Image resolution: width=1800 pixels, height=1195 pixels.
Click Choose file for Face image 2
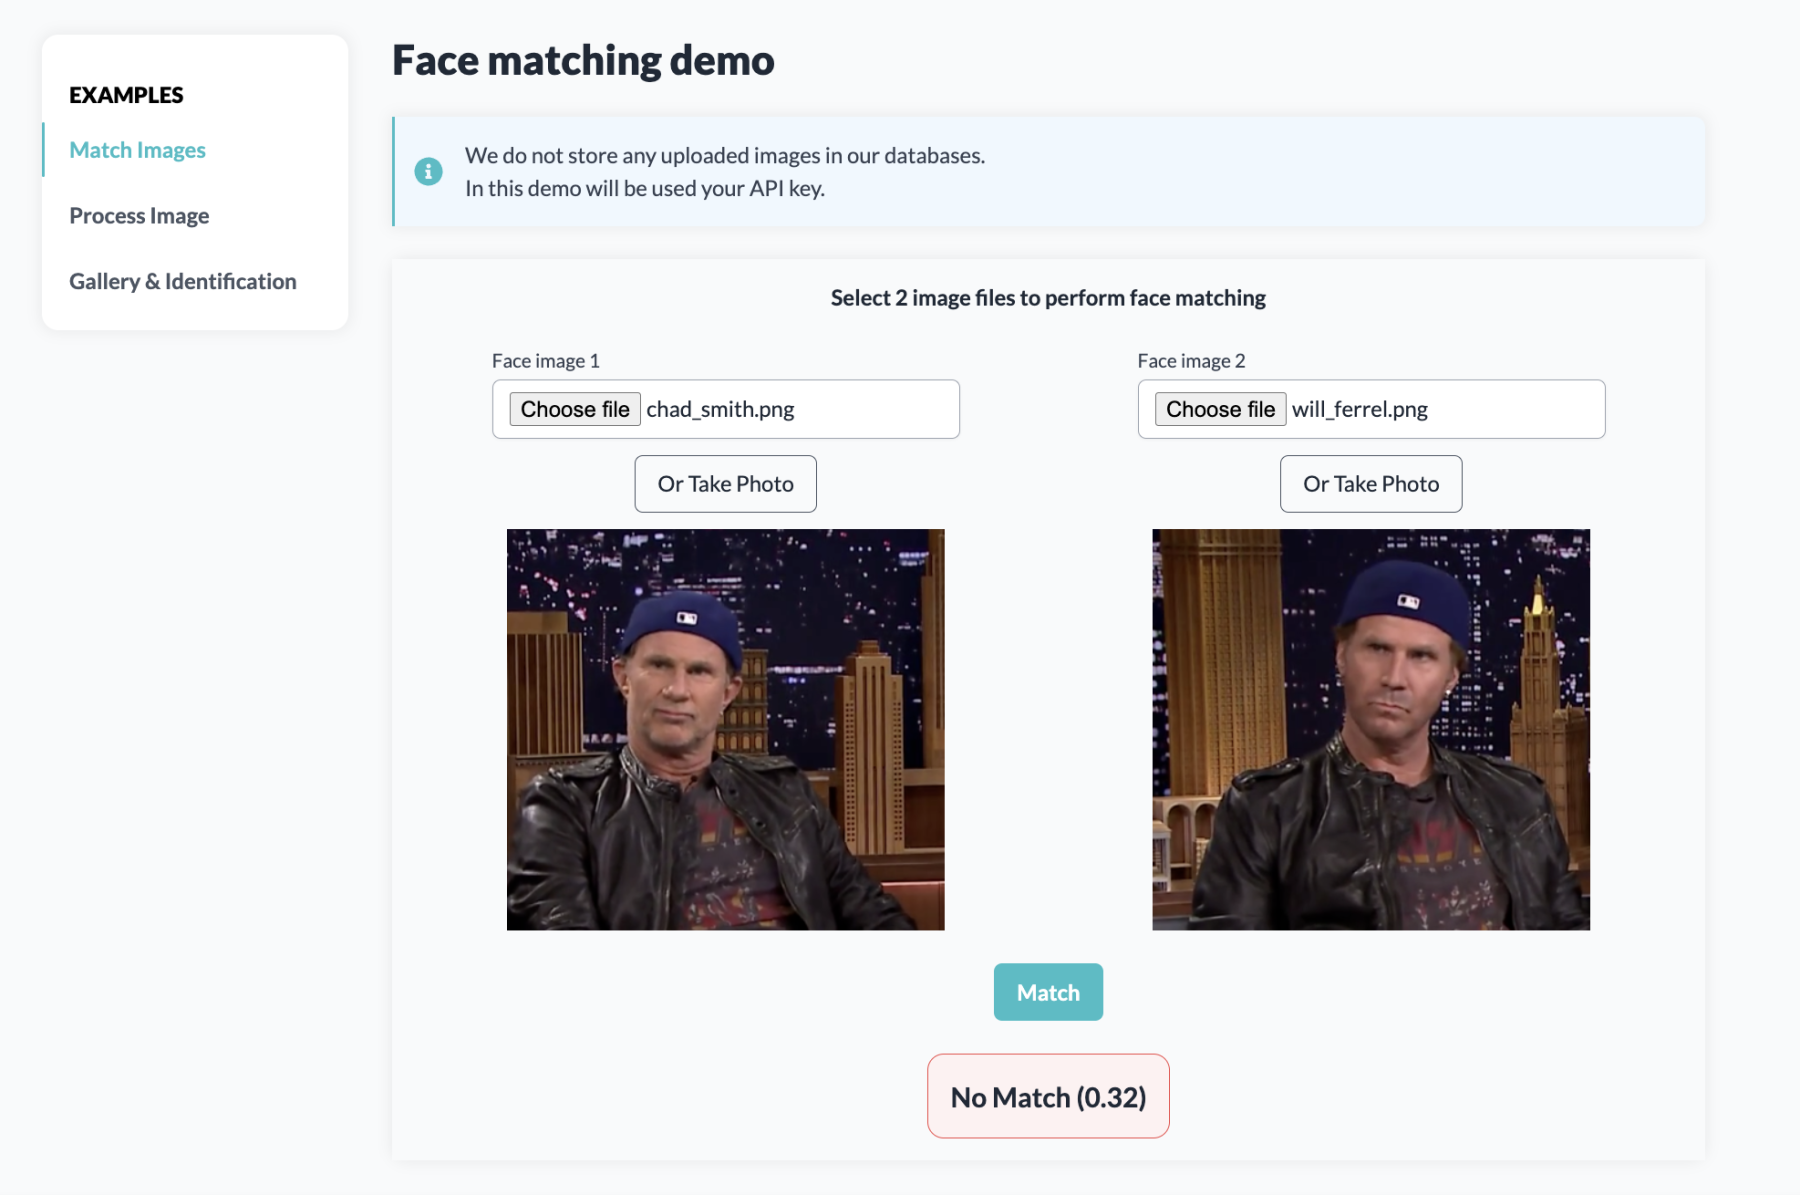pos(1219,409)
